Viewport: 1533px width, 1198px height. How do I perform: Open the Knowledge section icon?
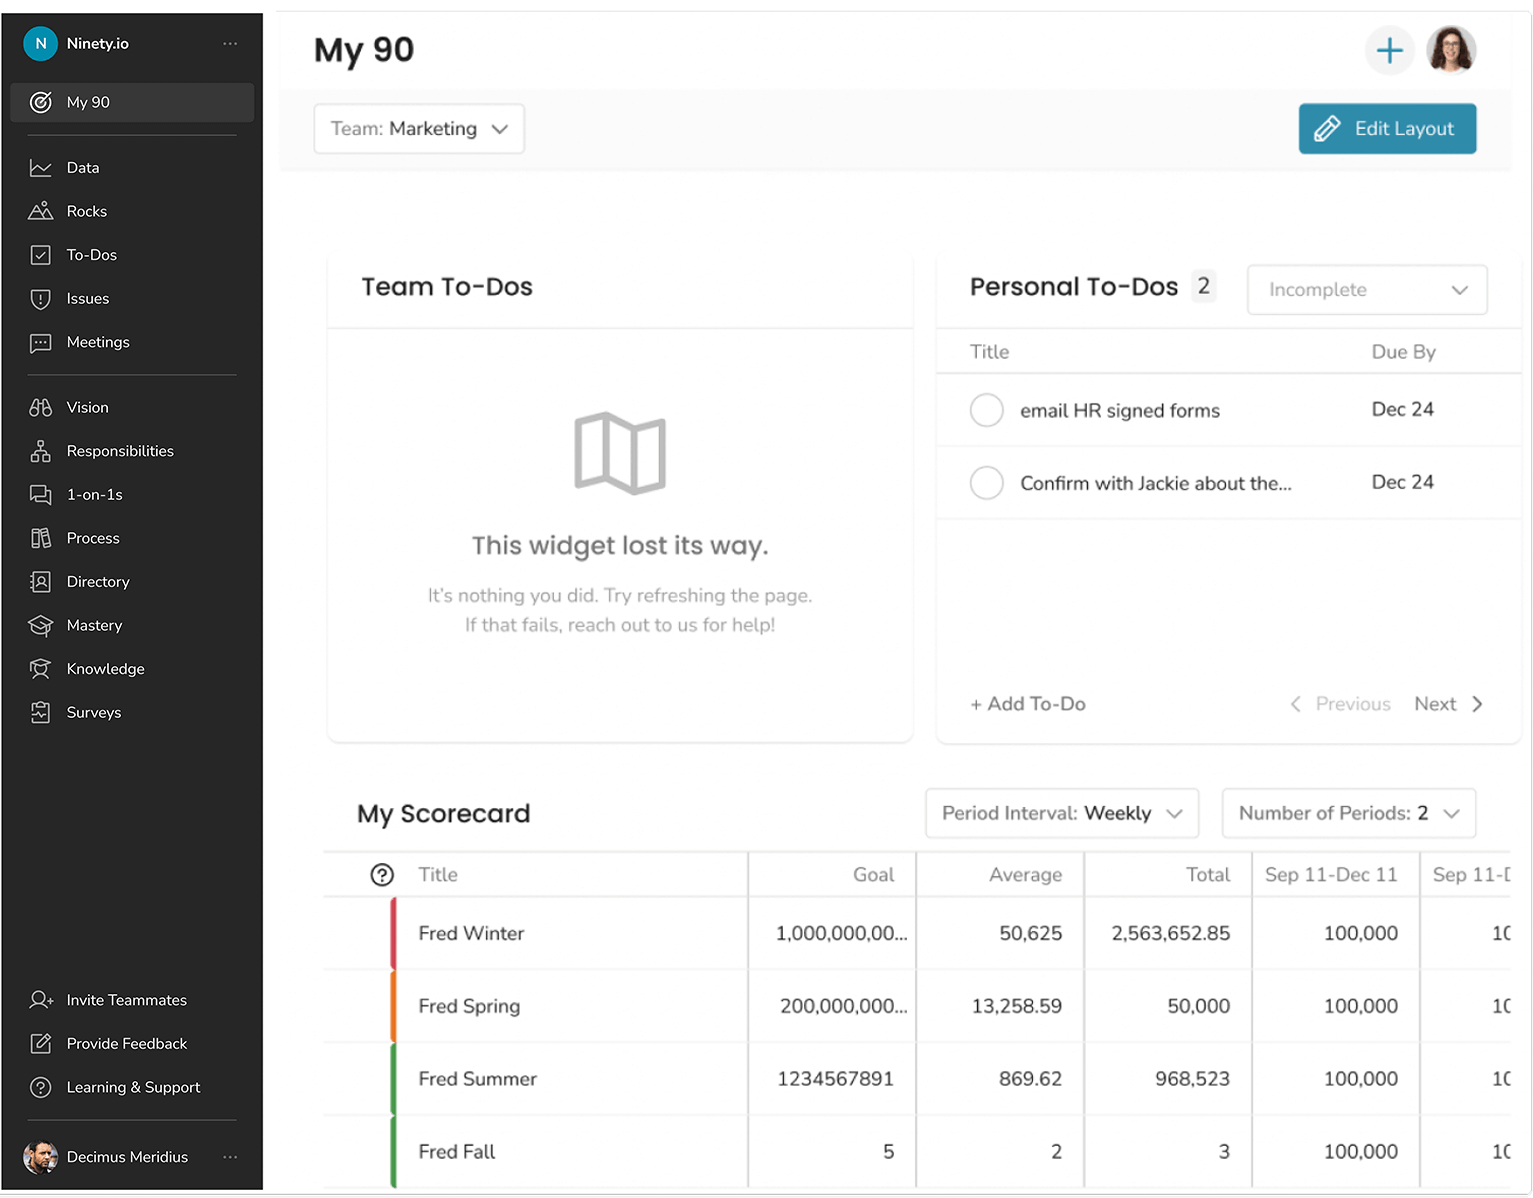click(41, 668)
